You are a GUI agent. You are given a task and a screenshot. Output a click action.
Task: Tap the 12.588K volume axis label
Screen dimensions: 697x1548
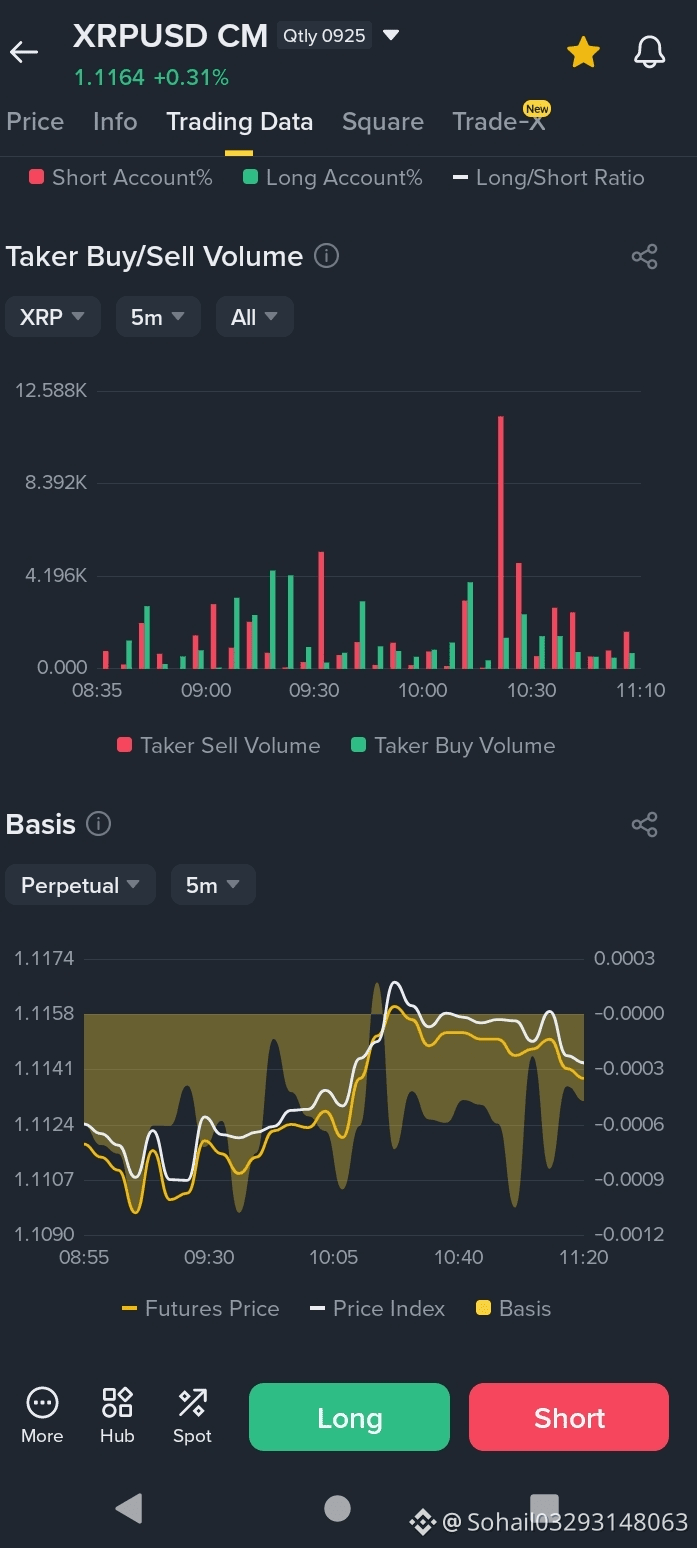(x=51, y=390)
